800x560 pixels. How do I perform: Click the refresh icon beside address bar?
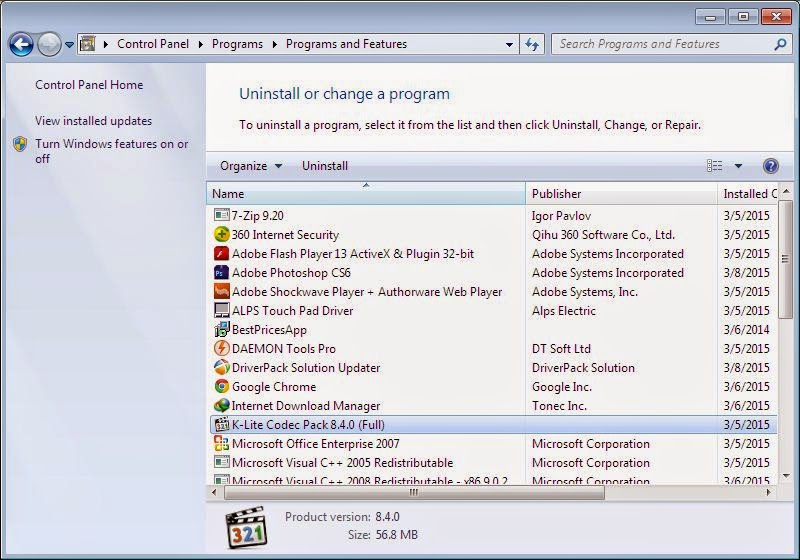click(532, 44)
